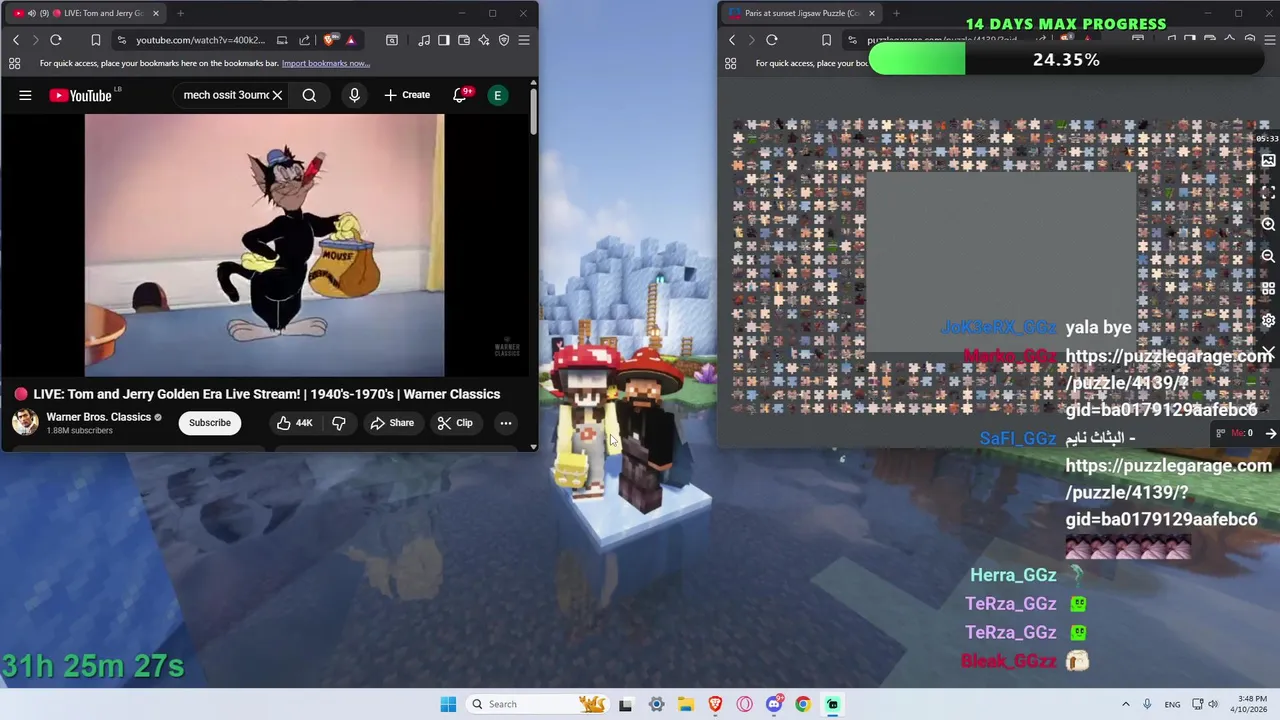Open YouTube notifications bell

click(x=460, y=95)
